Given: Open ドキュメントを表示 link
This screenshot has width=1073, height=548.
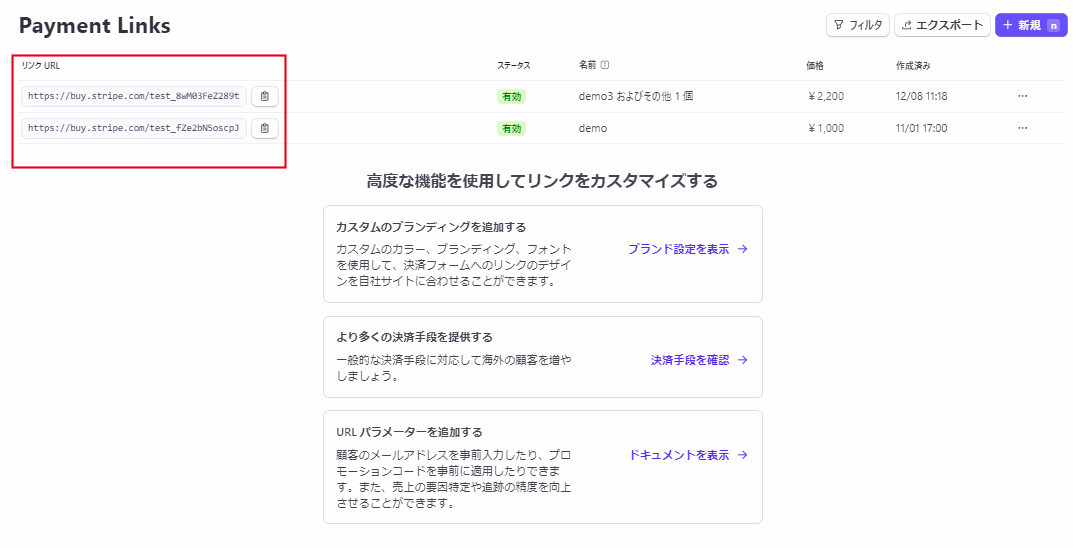Looking at the screenshot, I should click(x=688, y=455).
